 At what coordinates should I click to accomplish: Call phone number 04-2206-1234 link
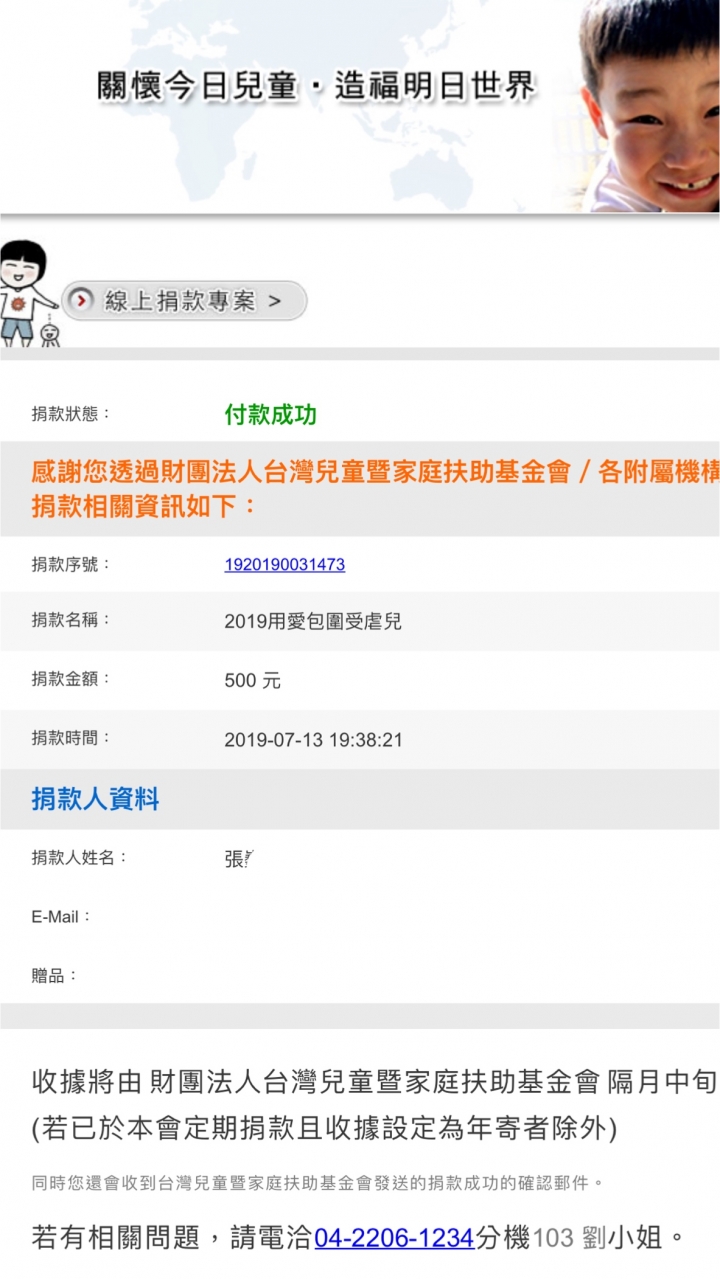(x=394, y=1237)
